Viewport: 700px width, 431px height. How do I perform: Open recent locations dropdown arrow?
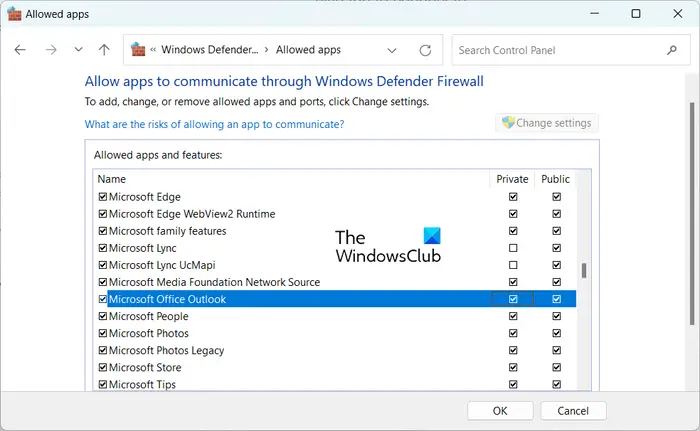tap(78, 50)
